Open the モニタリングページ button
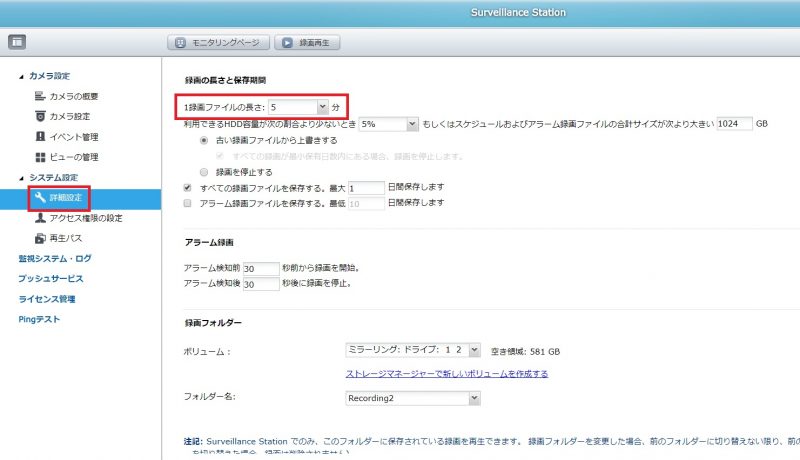 click(x=218, y=43)
